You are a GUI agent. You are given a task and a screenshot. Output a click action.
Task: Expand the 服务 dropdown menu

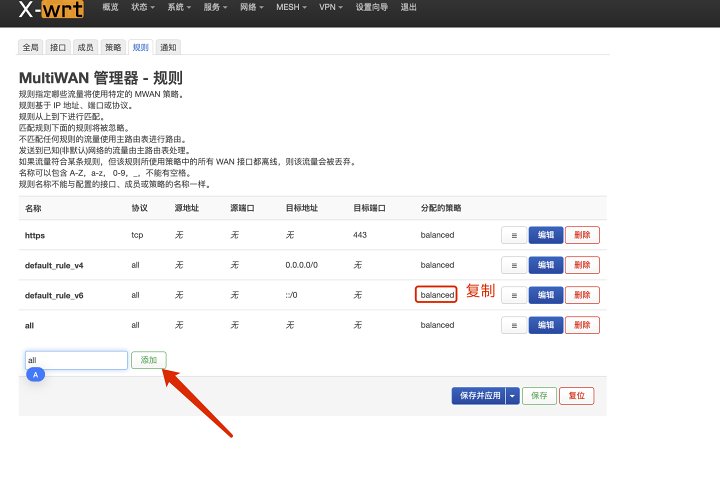click(x=215, y=7)
